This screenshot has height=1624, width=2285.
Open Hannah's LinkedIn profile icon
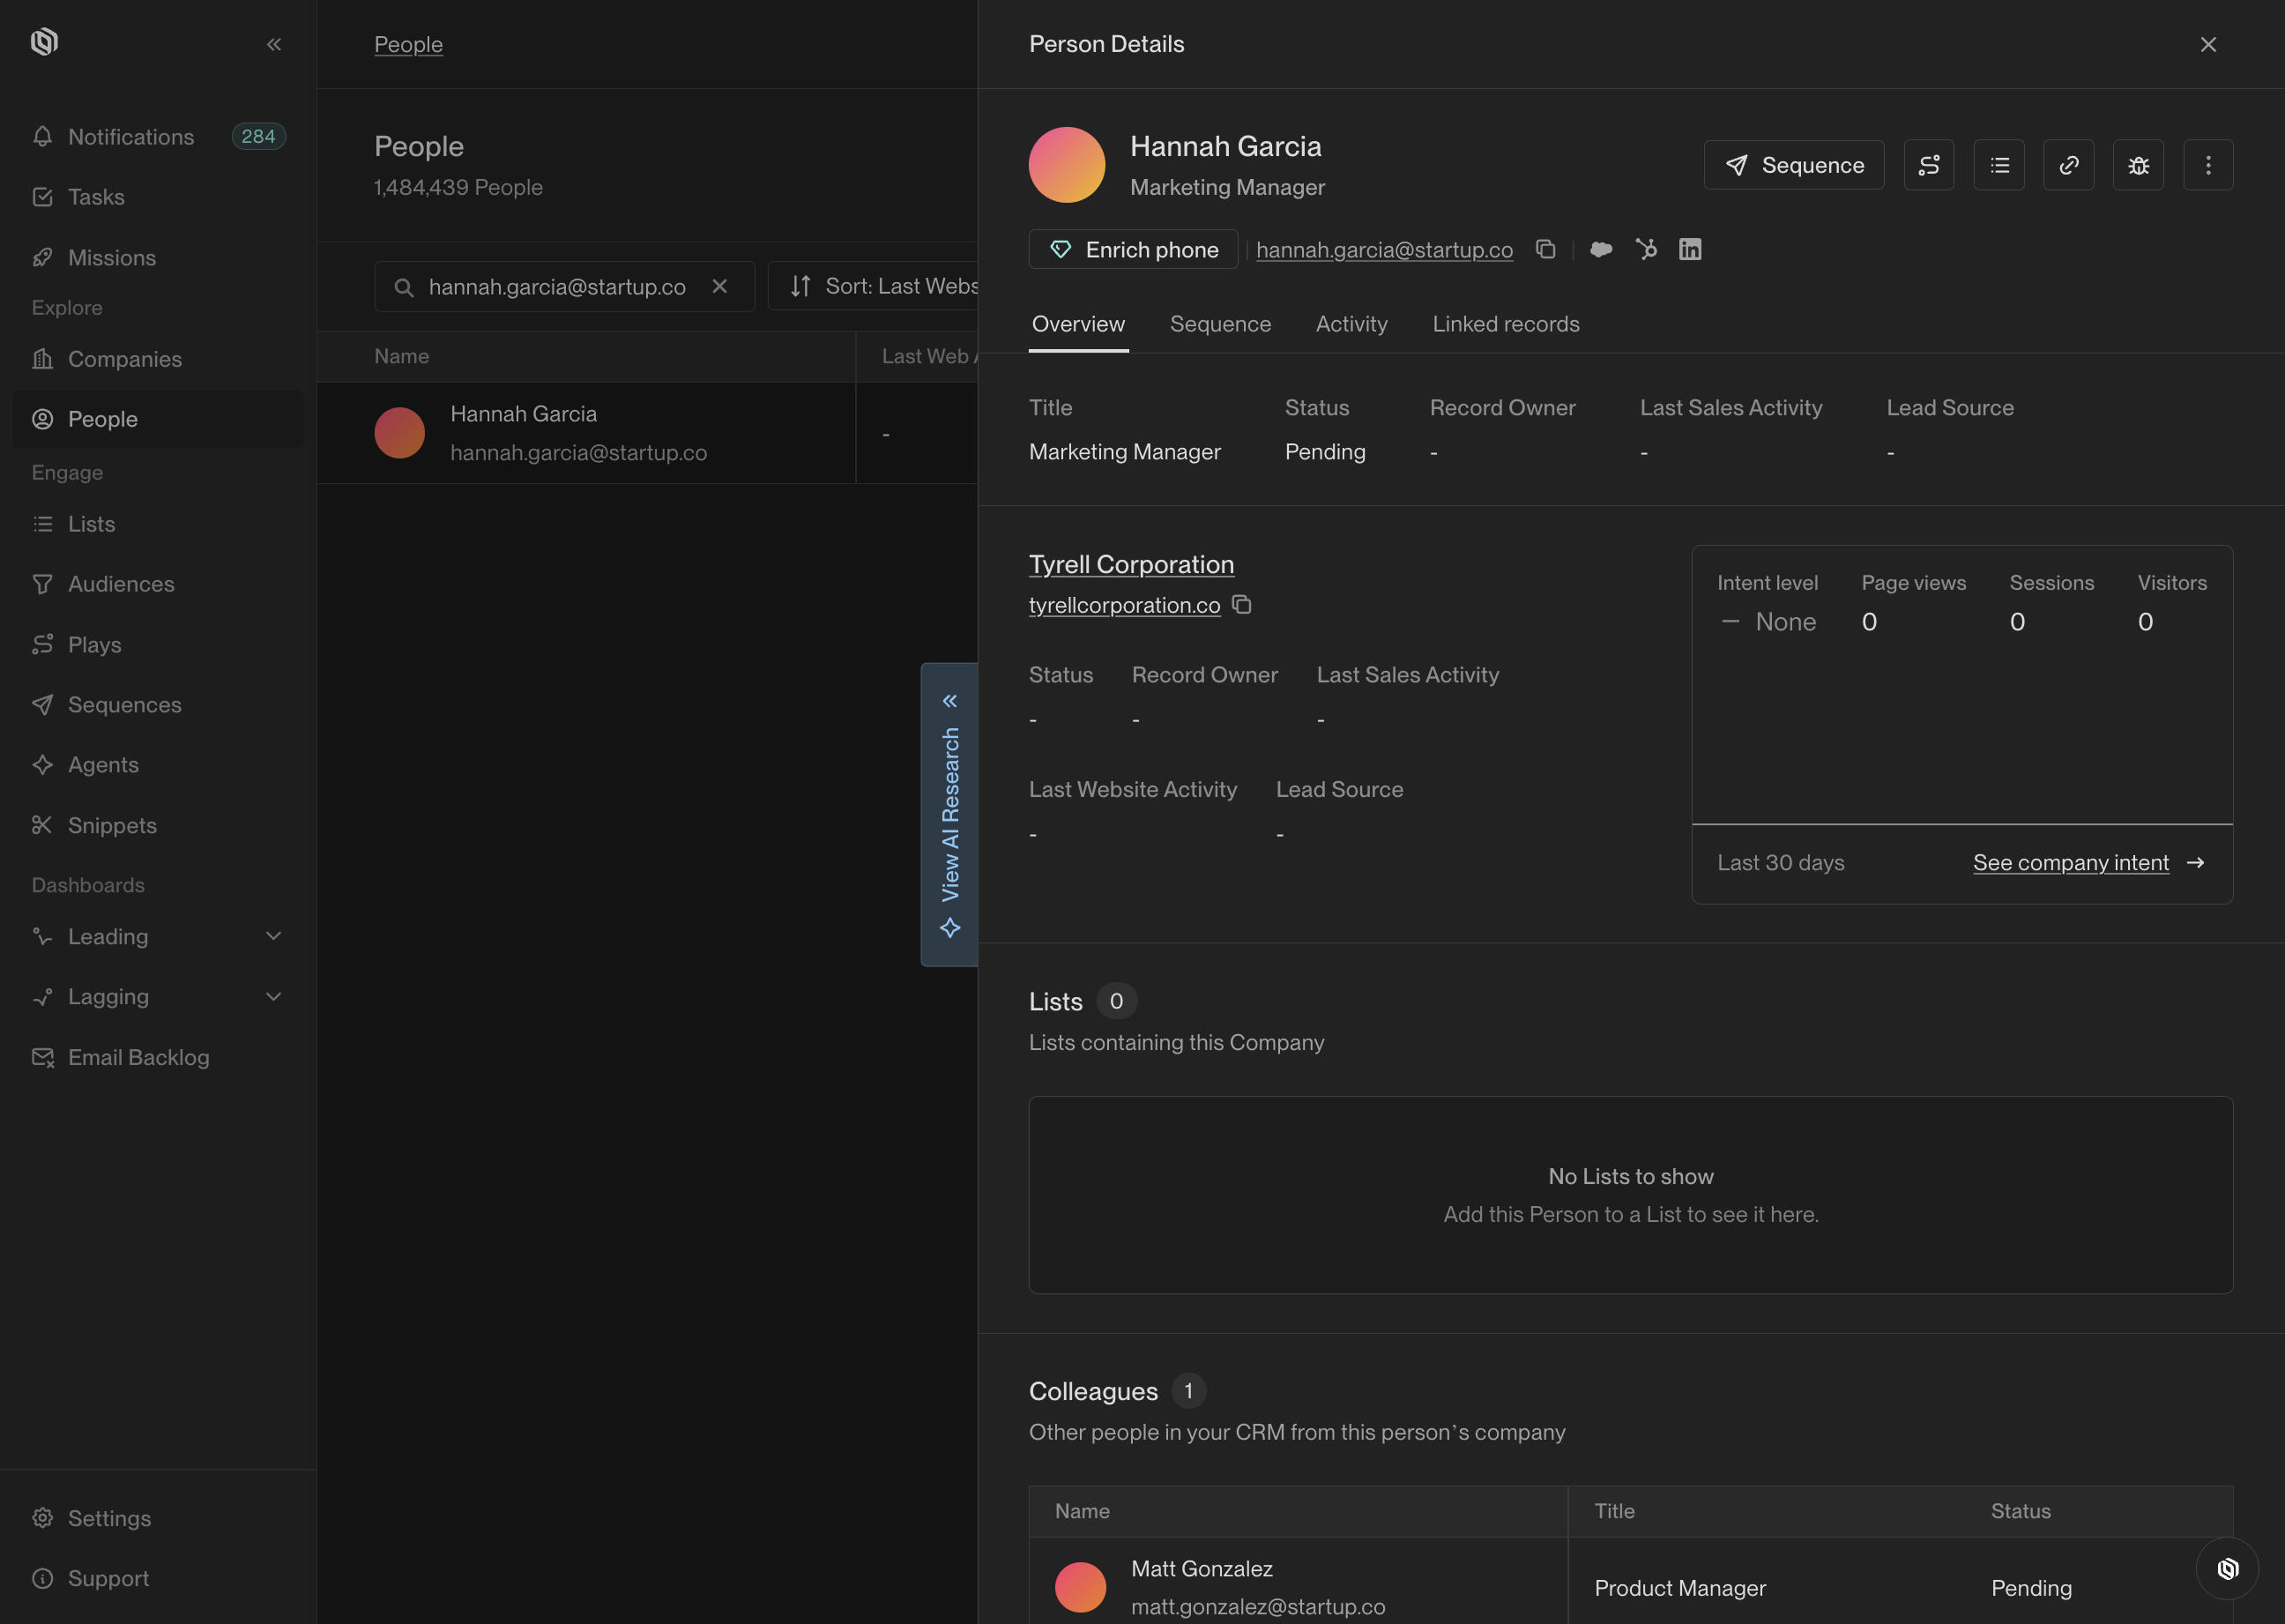1690,249
